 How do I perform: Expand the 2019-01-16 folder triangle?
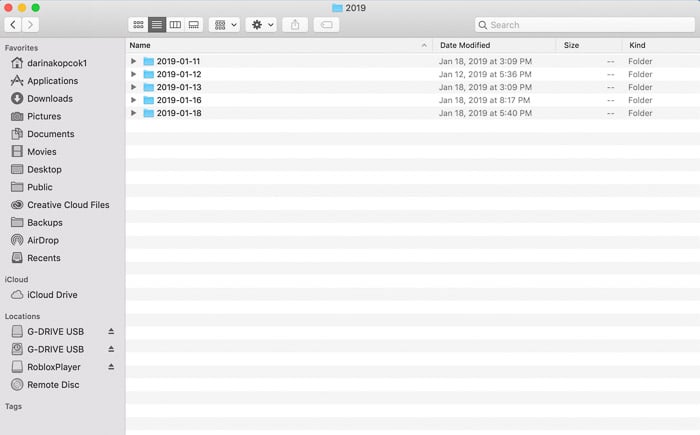[133, 100]
